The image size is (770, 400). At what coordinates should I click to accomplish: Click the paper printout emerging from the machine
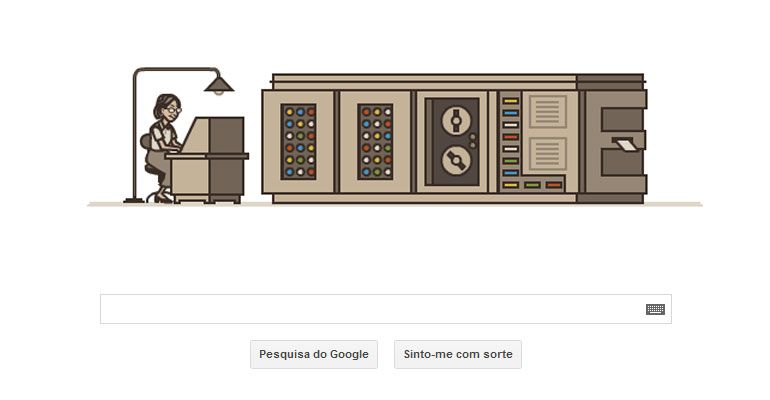point(625,144)
